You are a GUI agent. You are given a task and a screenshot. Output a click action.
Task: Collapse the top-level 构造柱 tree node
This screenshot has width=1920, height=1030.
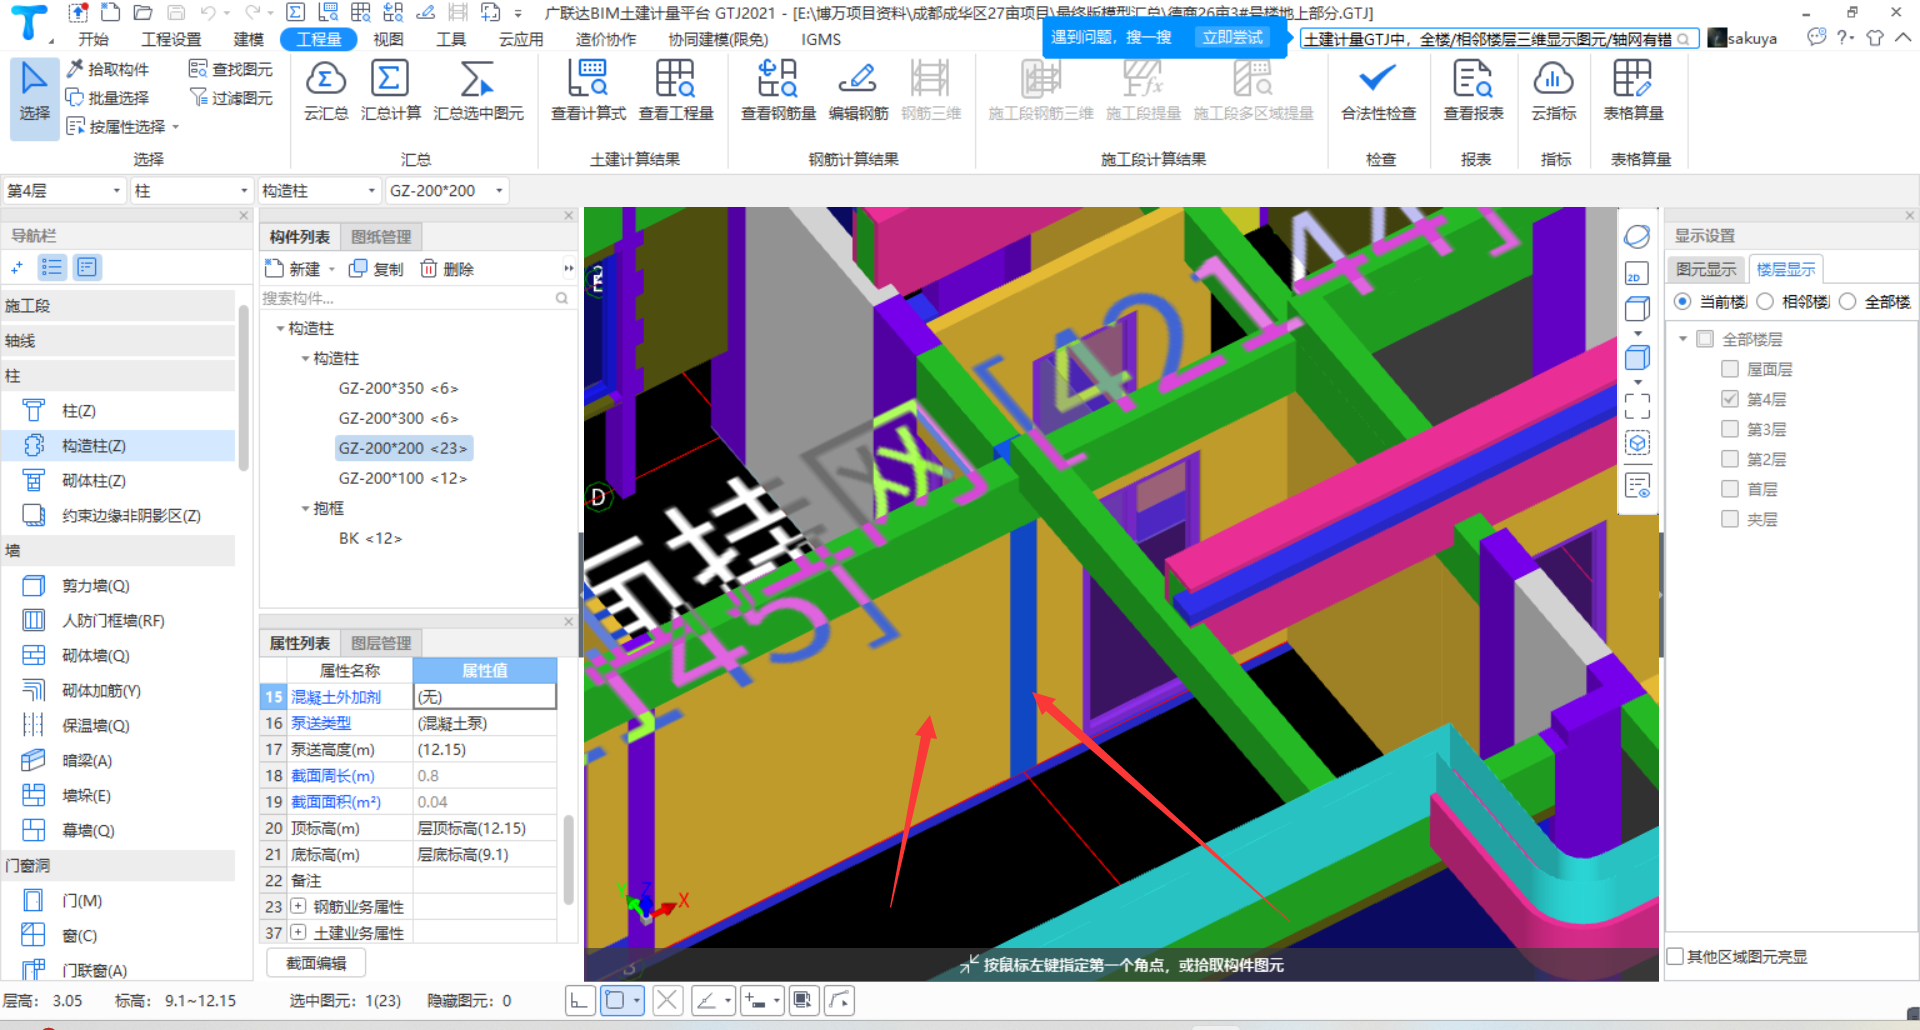[281, 328]
